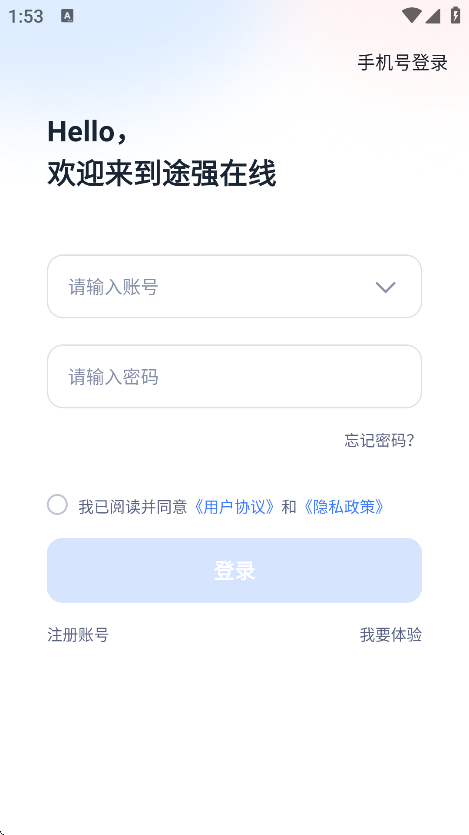The width and height of the screenshot is (469, 835).
Task: Check the agreement circle checkbox
Action: pos(57,504)
